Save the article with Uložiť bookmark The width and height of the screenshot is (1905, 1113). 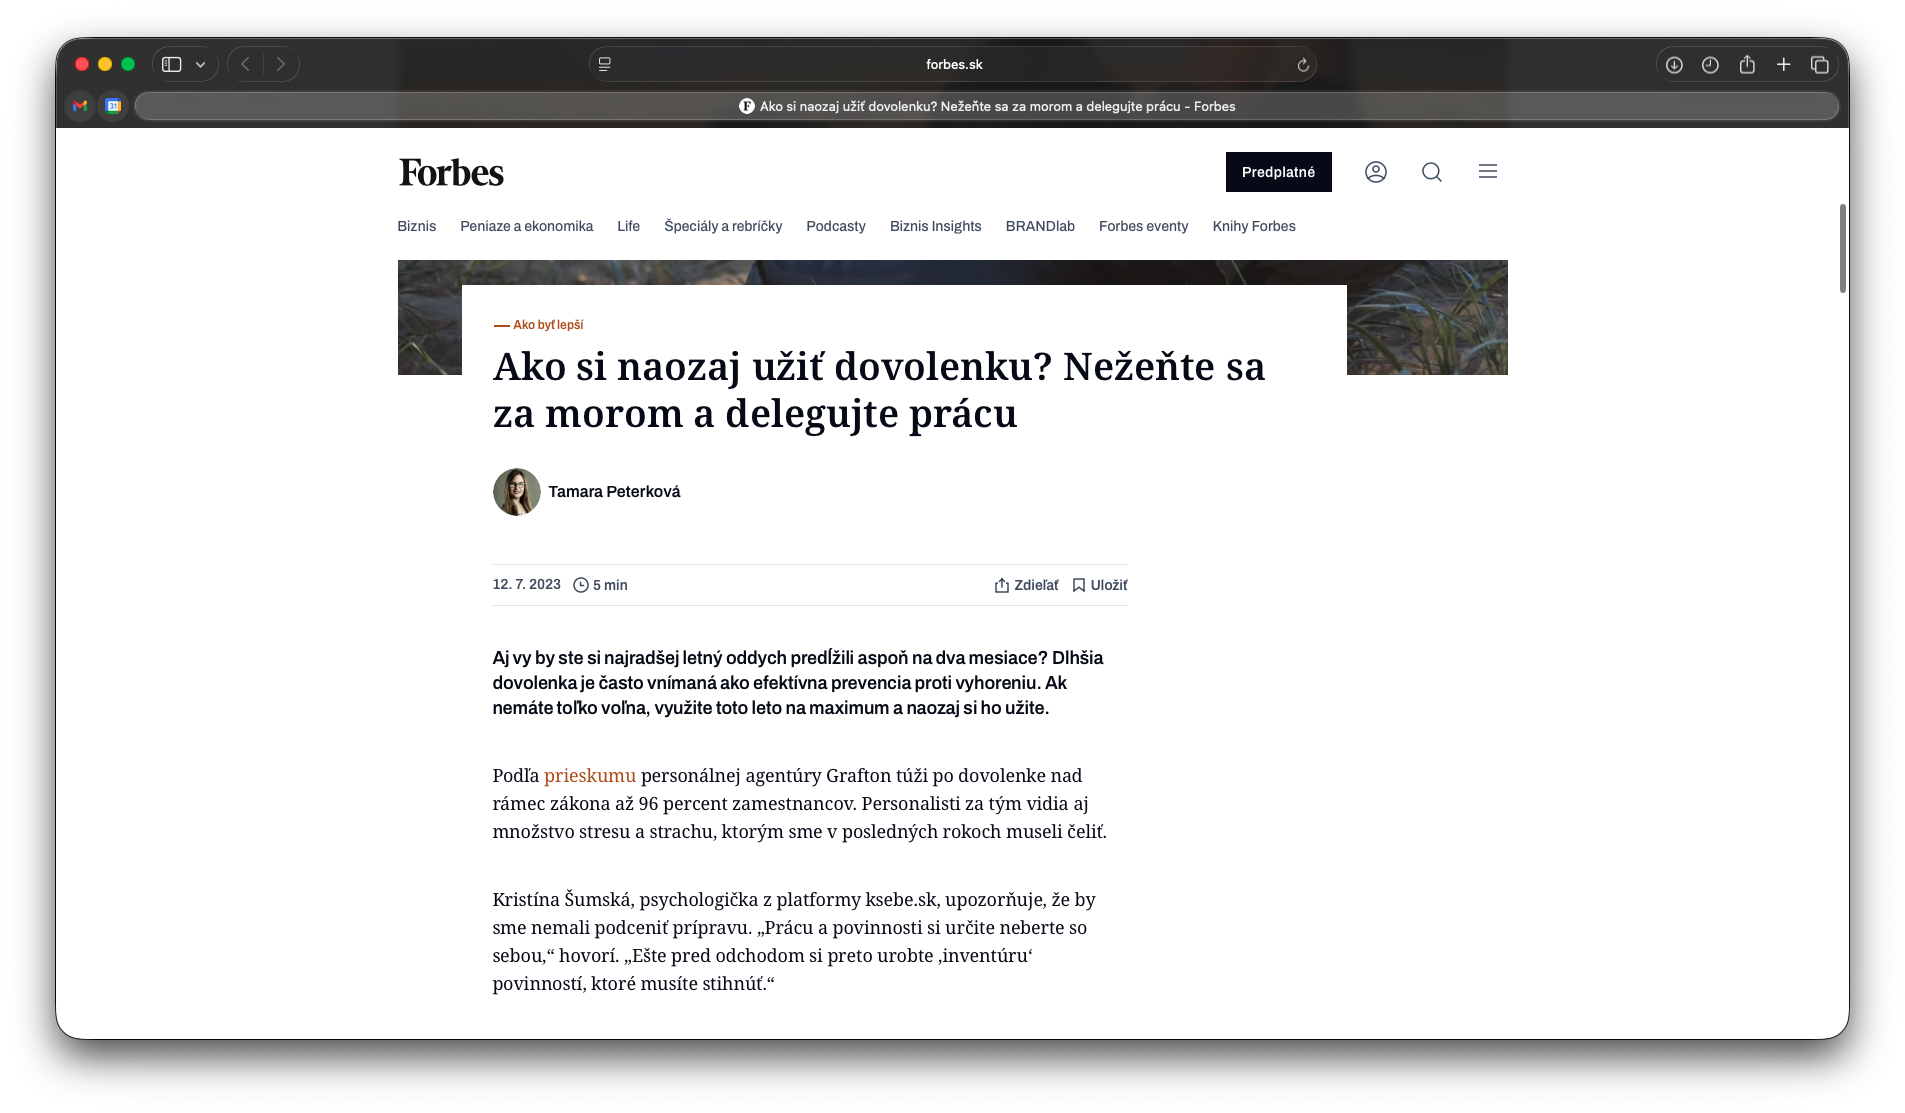point(1099,585)
